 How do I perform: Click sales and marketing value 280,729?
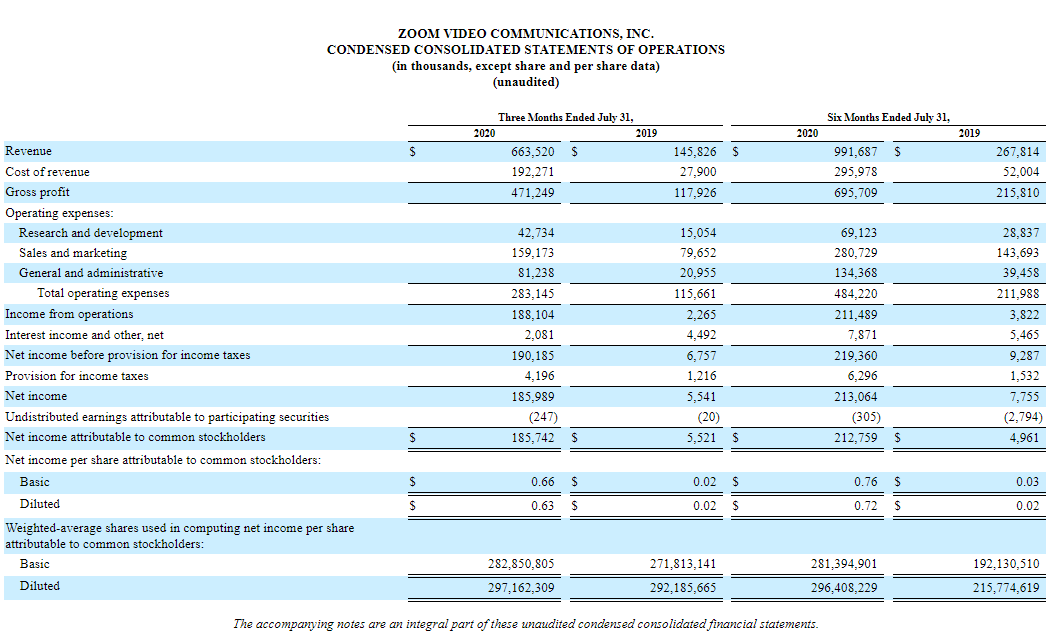click(x=856, y=253)
